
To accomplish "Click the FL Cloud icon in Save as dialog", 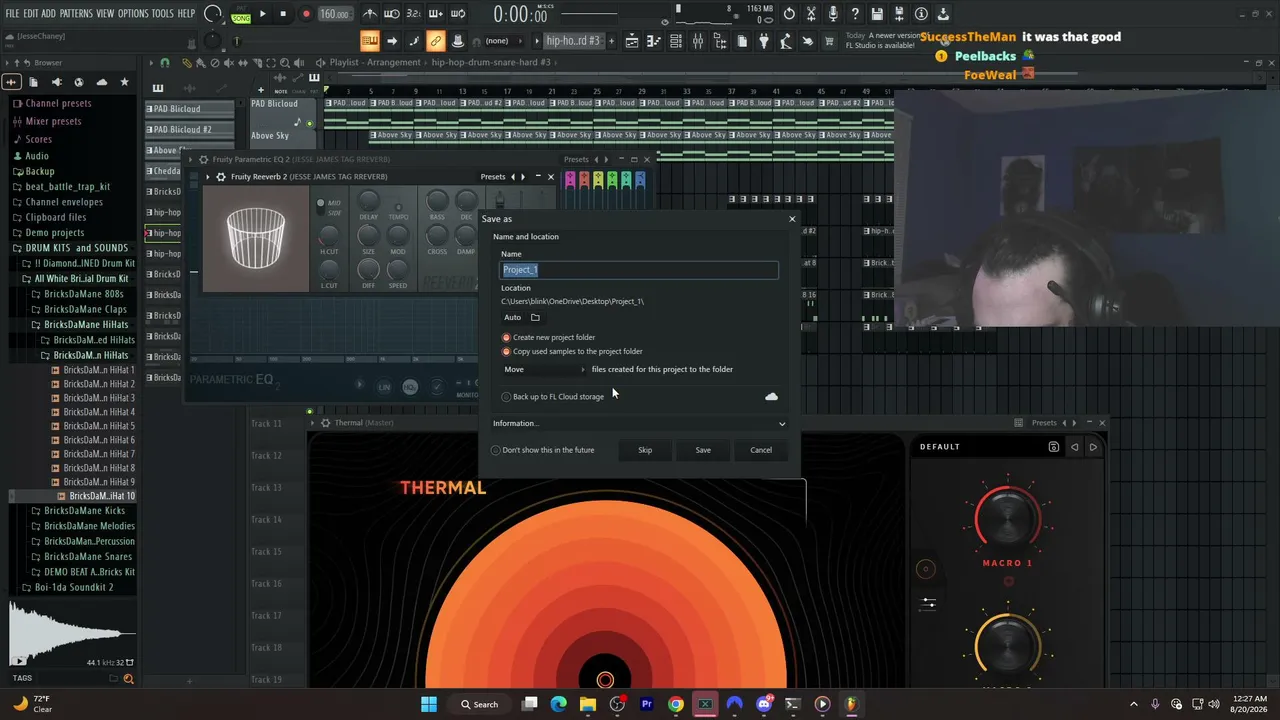I will [x=771, y=397].
